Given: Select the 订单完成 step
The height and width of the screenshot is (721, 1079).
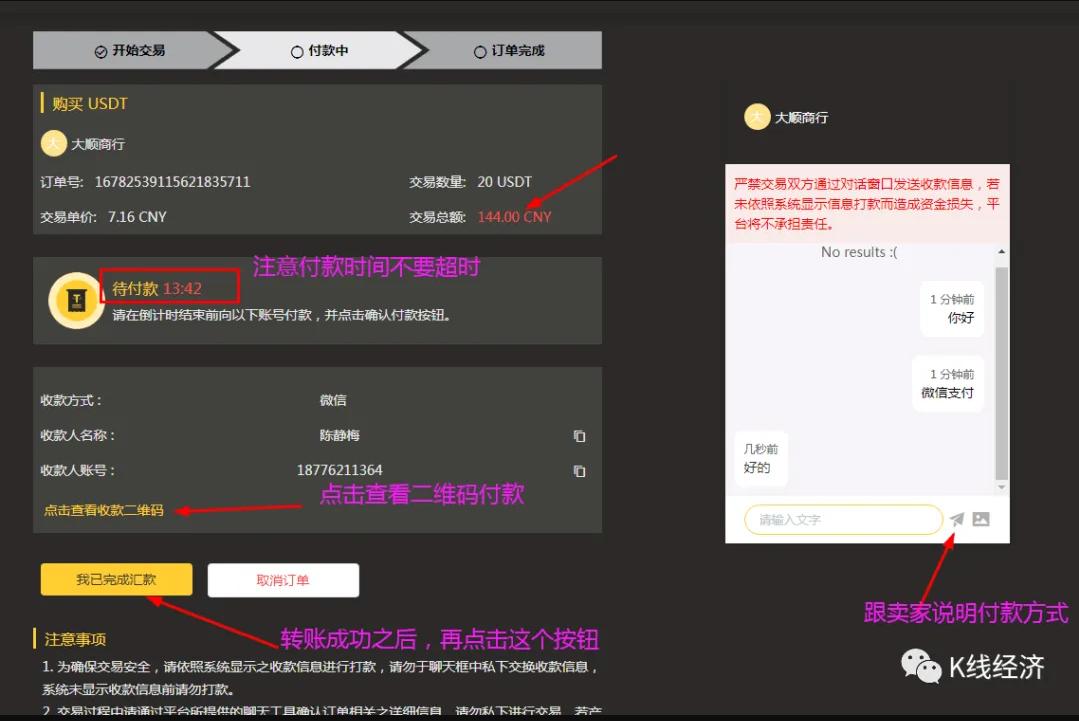Looking at the screenshot, I should pyautogui.click(x=509, y=51).
